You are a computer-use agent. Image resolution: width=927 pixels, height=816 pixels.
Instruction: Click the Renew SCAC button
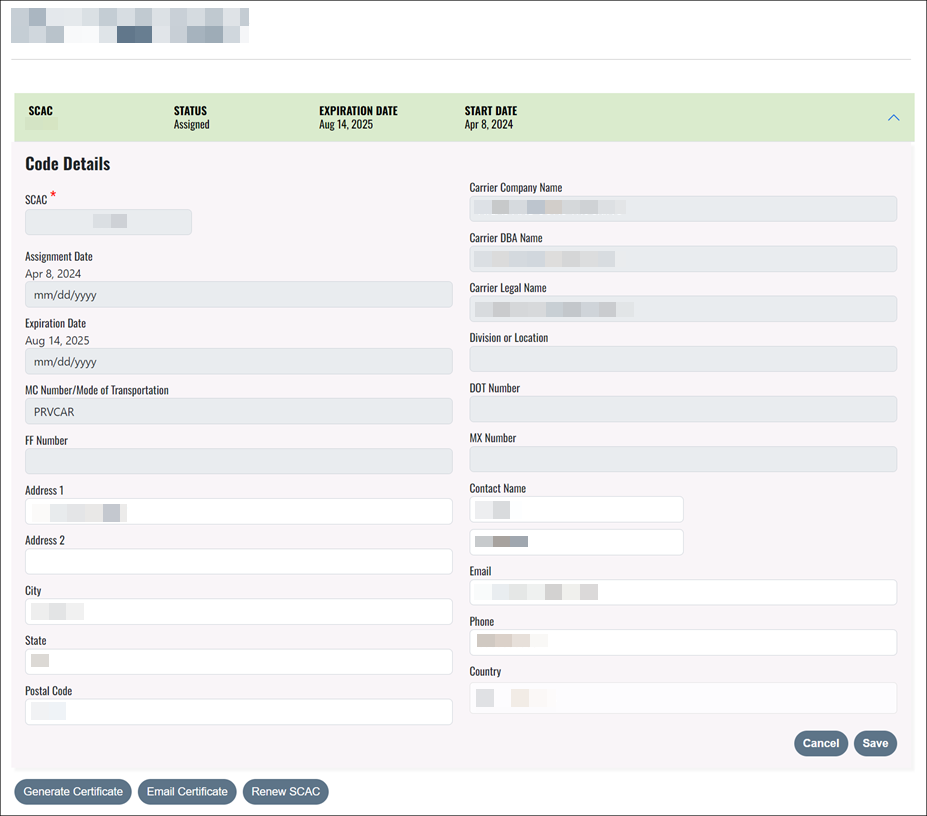pos(285,792)
